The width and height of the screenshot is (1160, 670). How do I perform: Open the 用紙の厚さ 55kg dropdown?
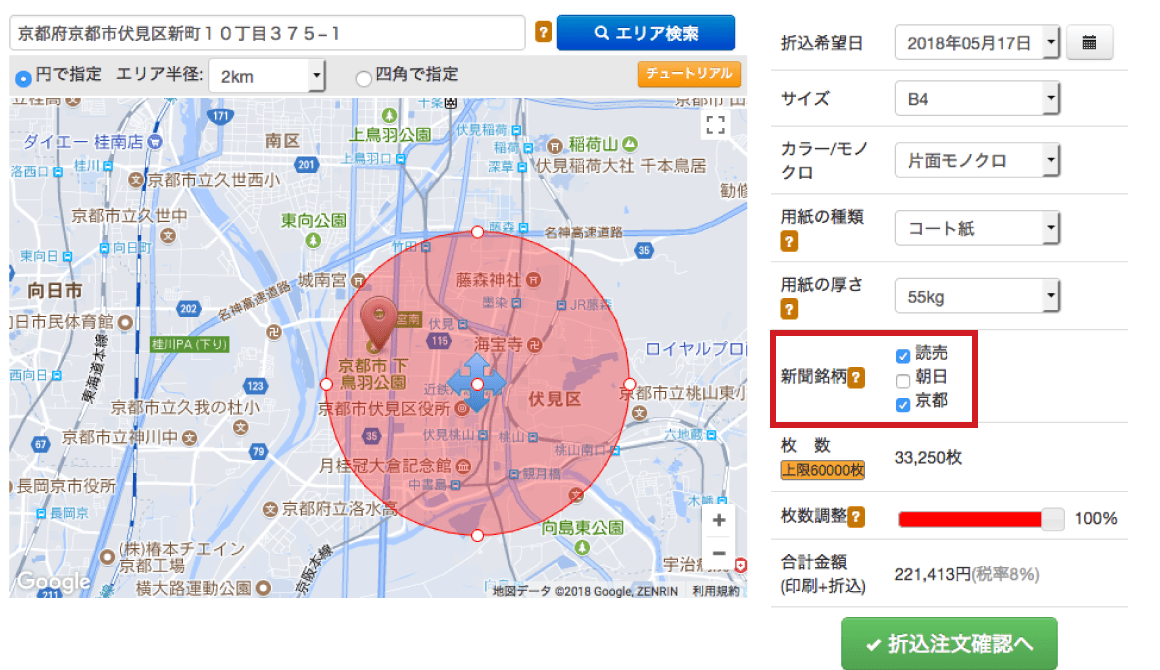click(x=976, y=297)
